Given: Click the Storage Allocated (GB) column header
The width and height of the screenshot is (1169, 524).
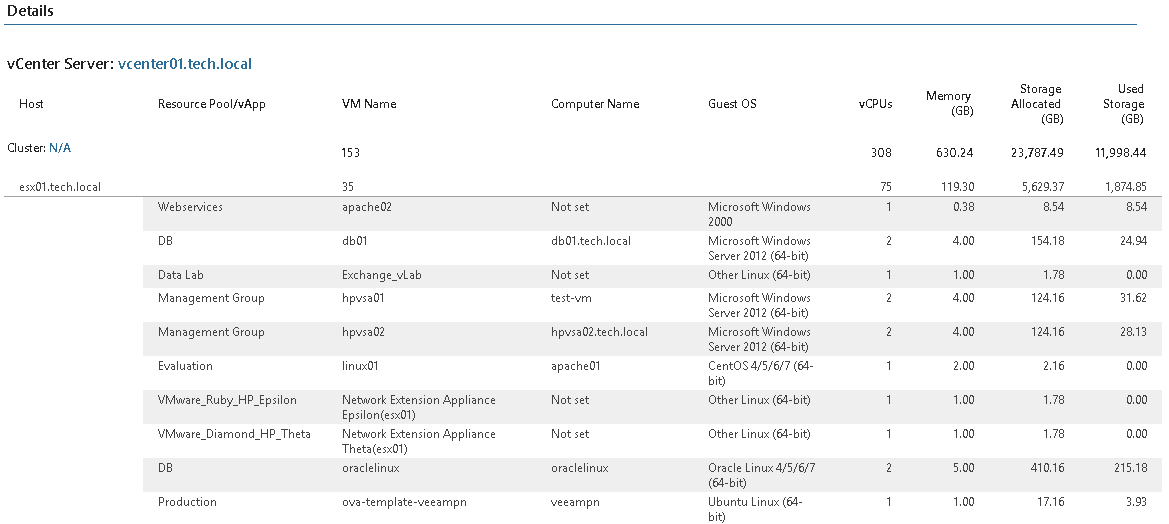Looking at the screenshot, I should pos(1035,104).
